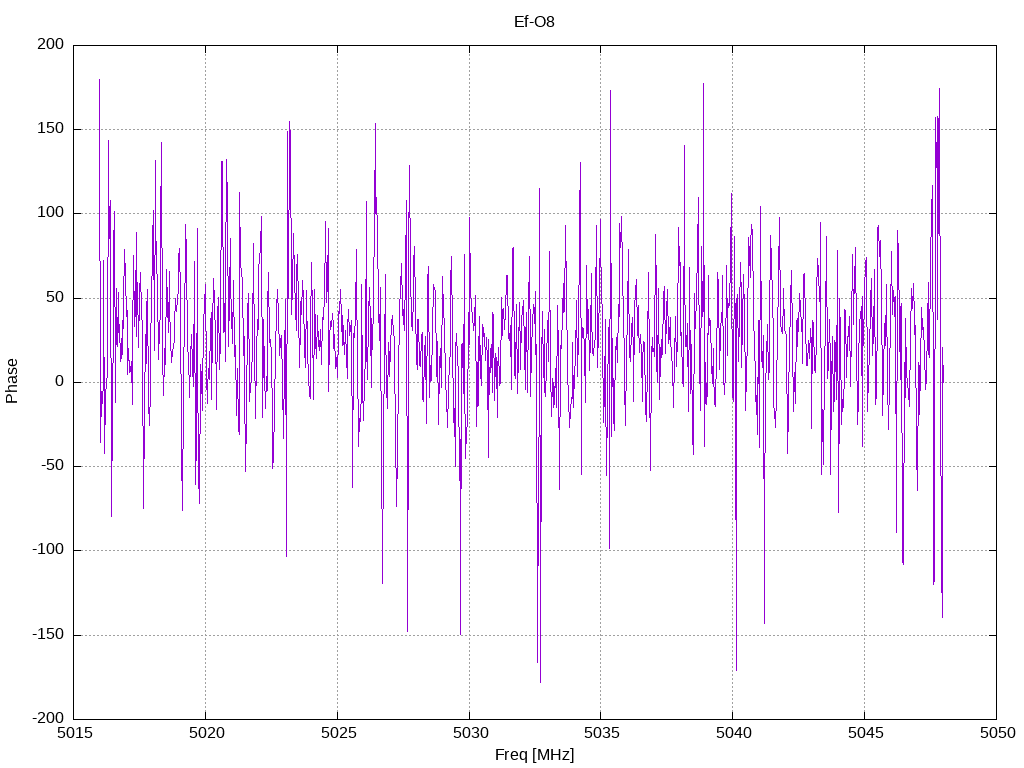Image resolution: width=1024 pixels, height=768 pixels.
Task: Click x-axis tick label 5025
Action: point(338,733)
